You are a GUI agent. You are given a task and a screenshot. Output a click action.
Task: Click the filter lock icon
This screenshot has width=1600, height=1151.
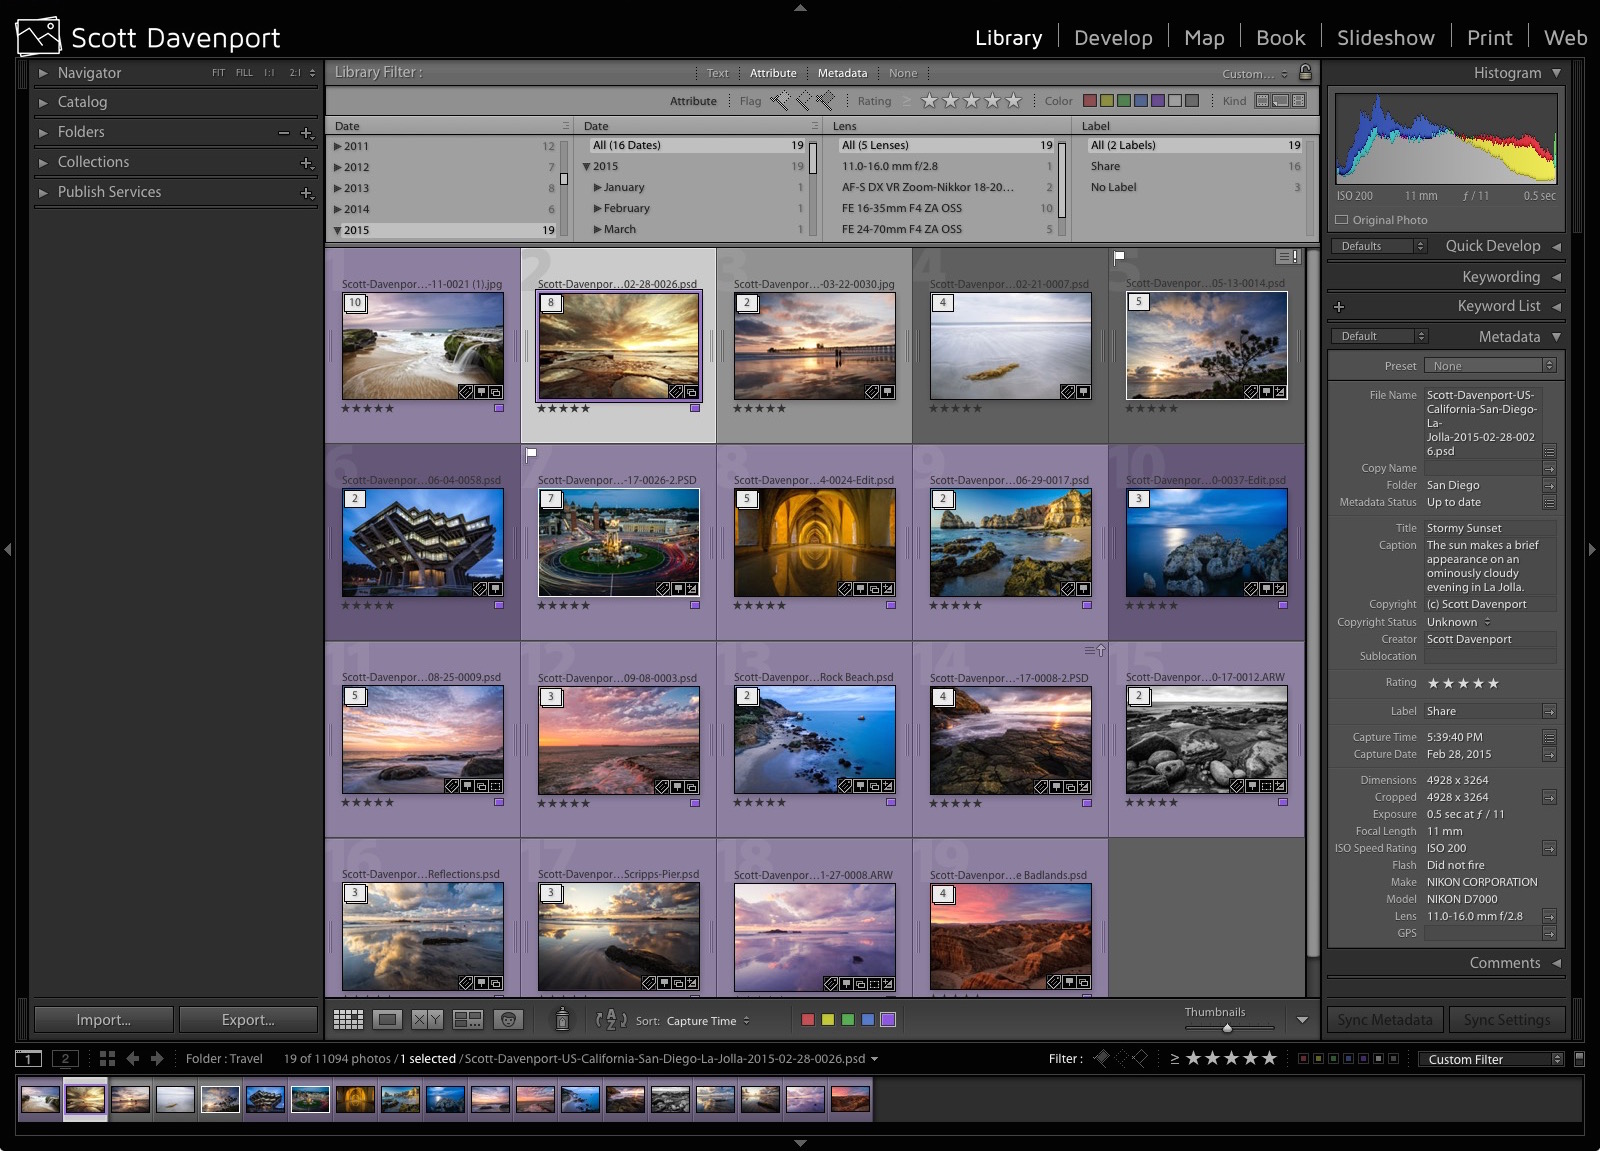1305,72
